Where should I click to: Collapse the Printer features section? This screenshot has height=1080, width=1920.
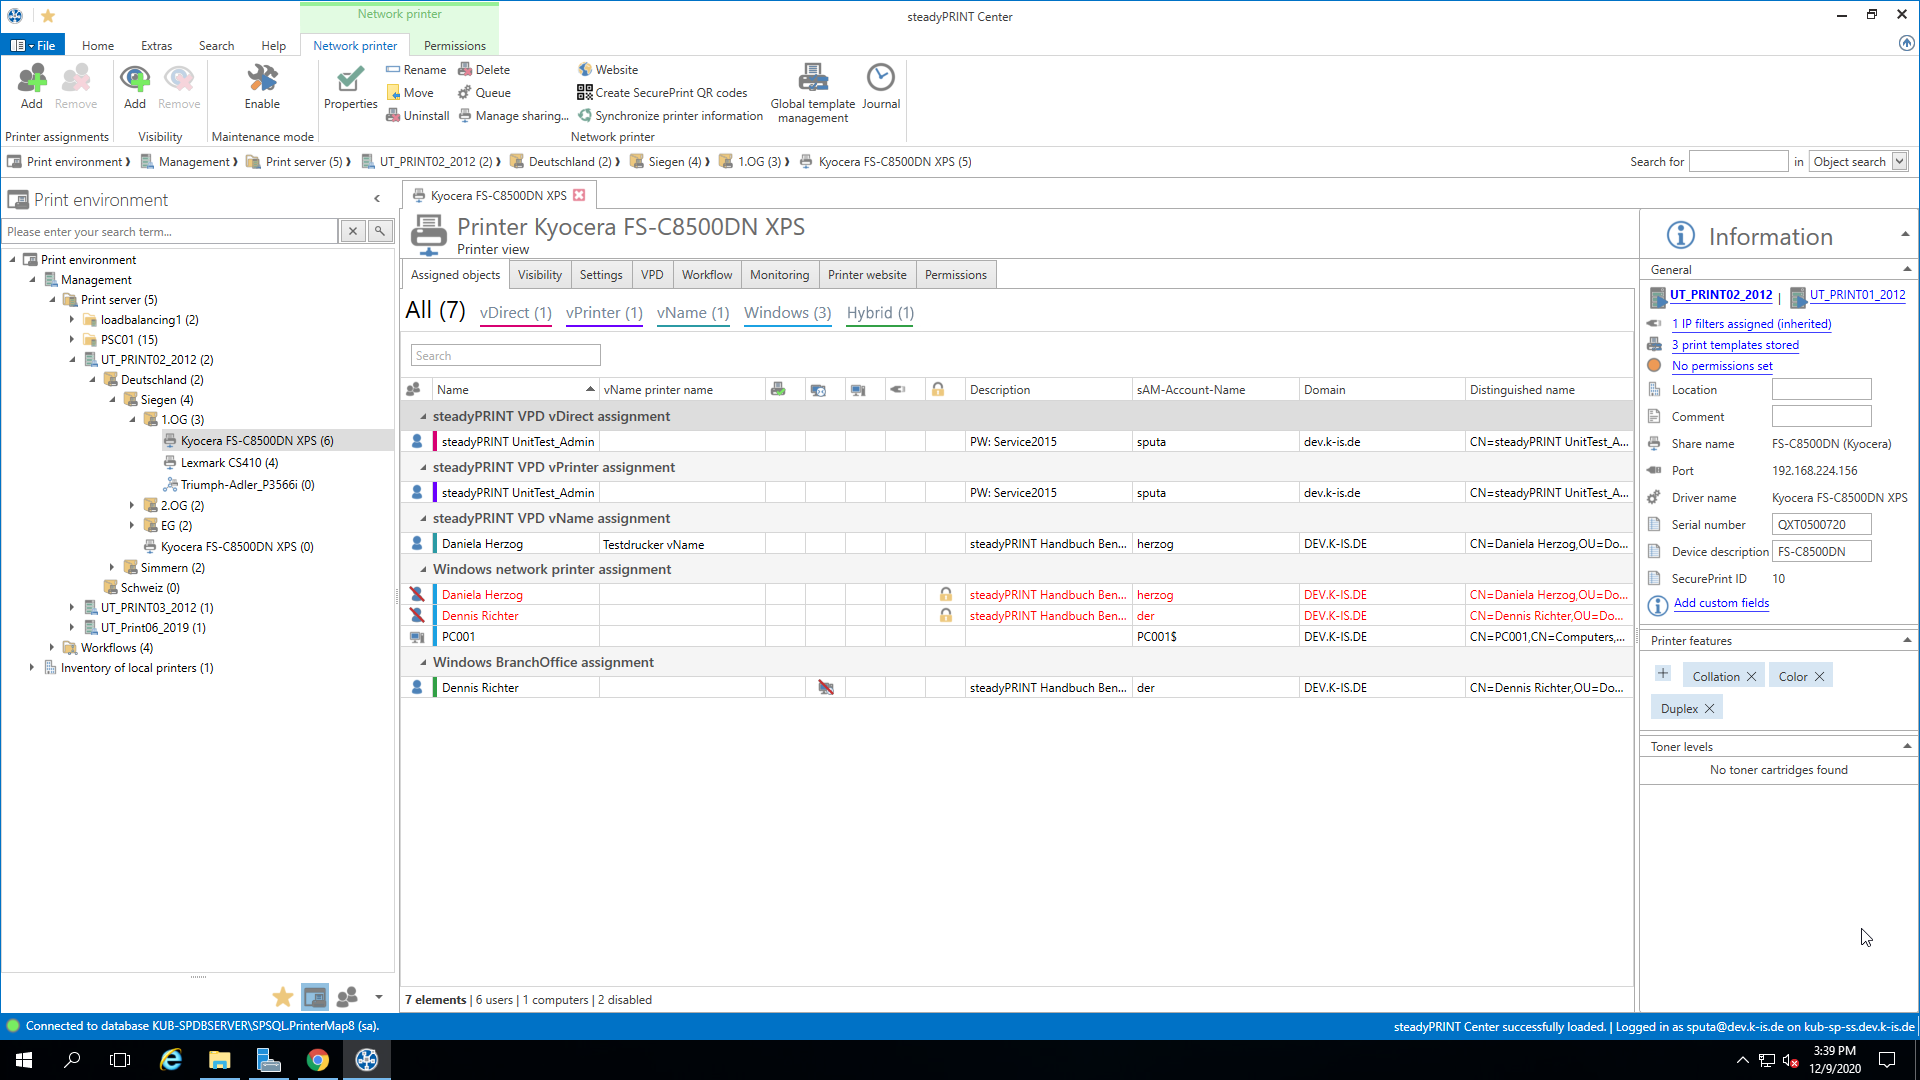click(x=1906, y=640)
